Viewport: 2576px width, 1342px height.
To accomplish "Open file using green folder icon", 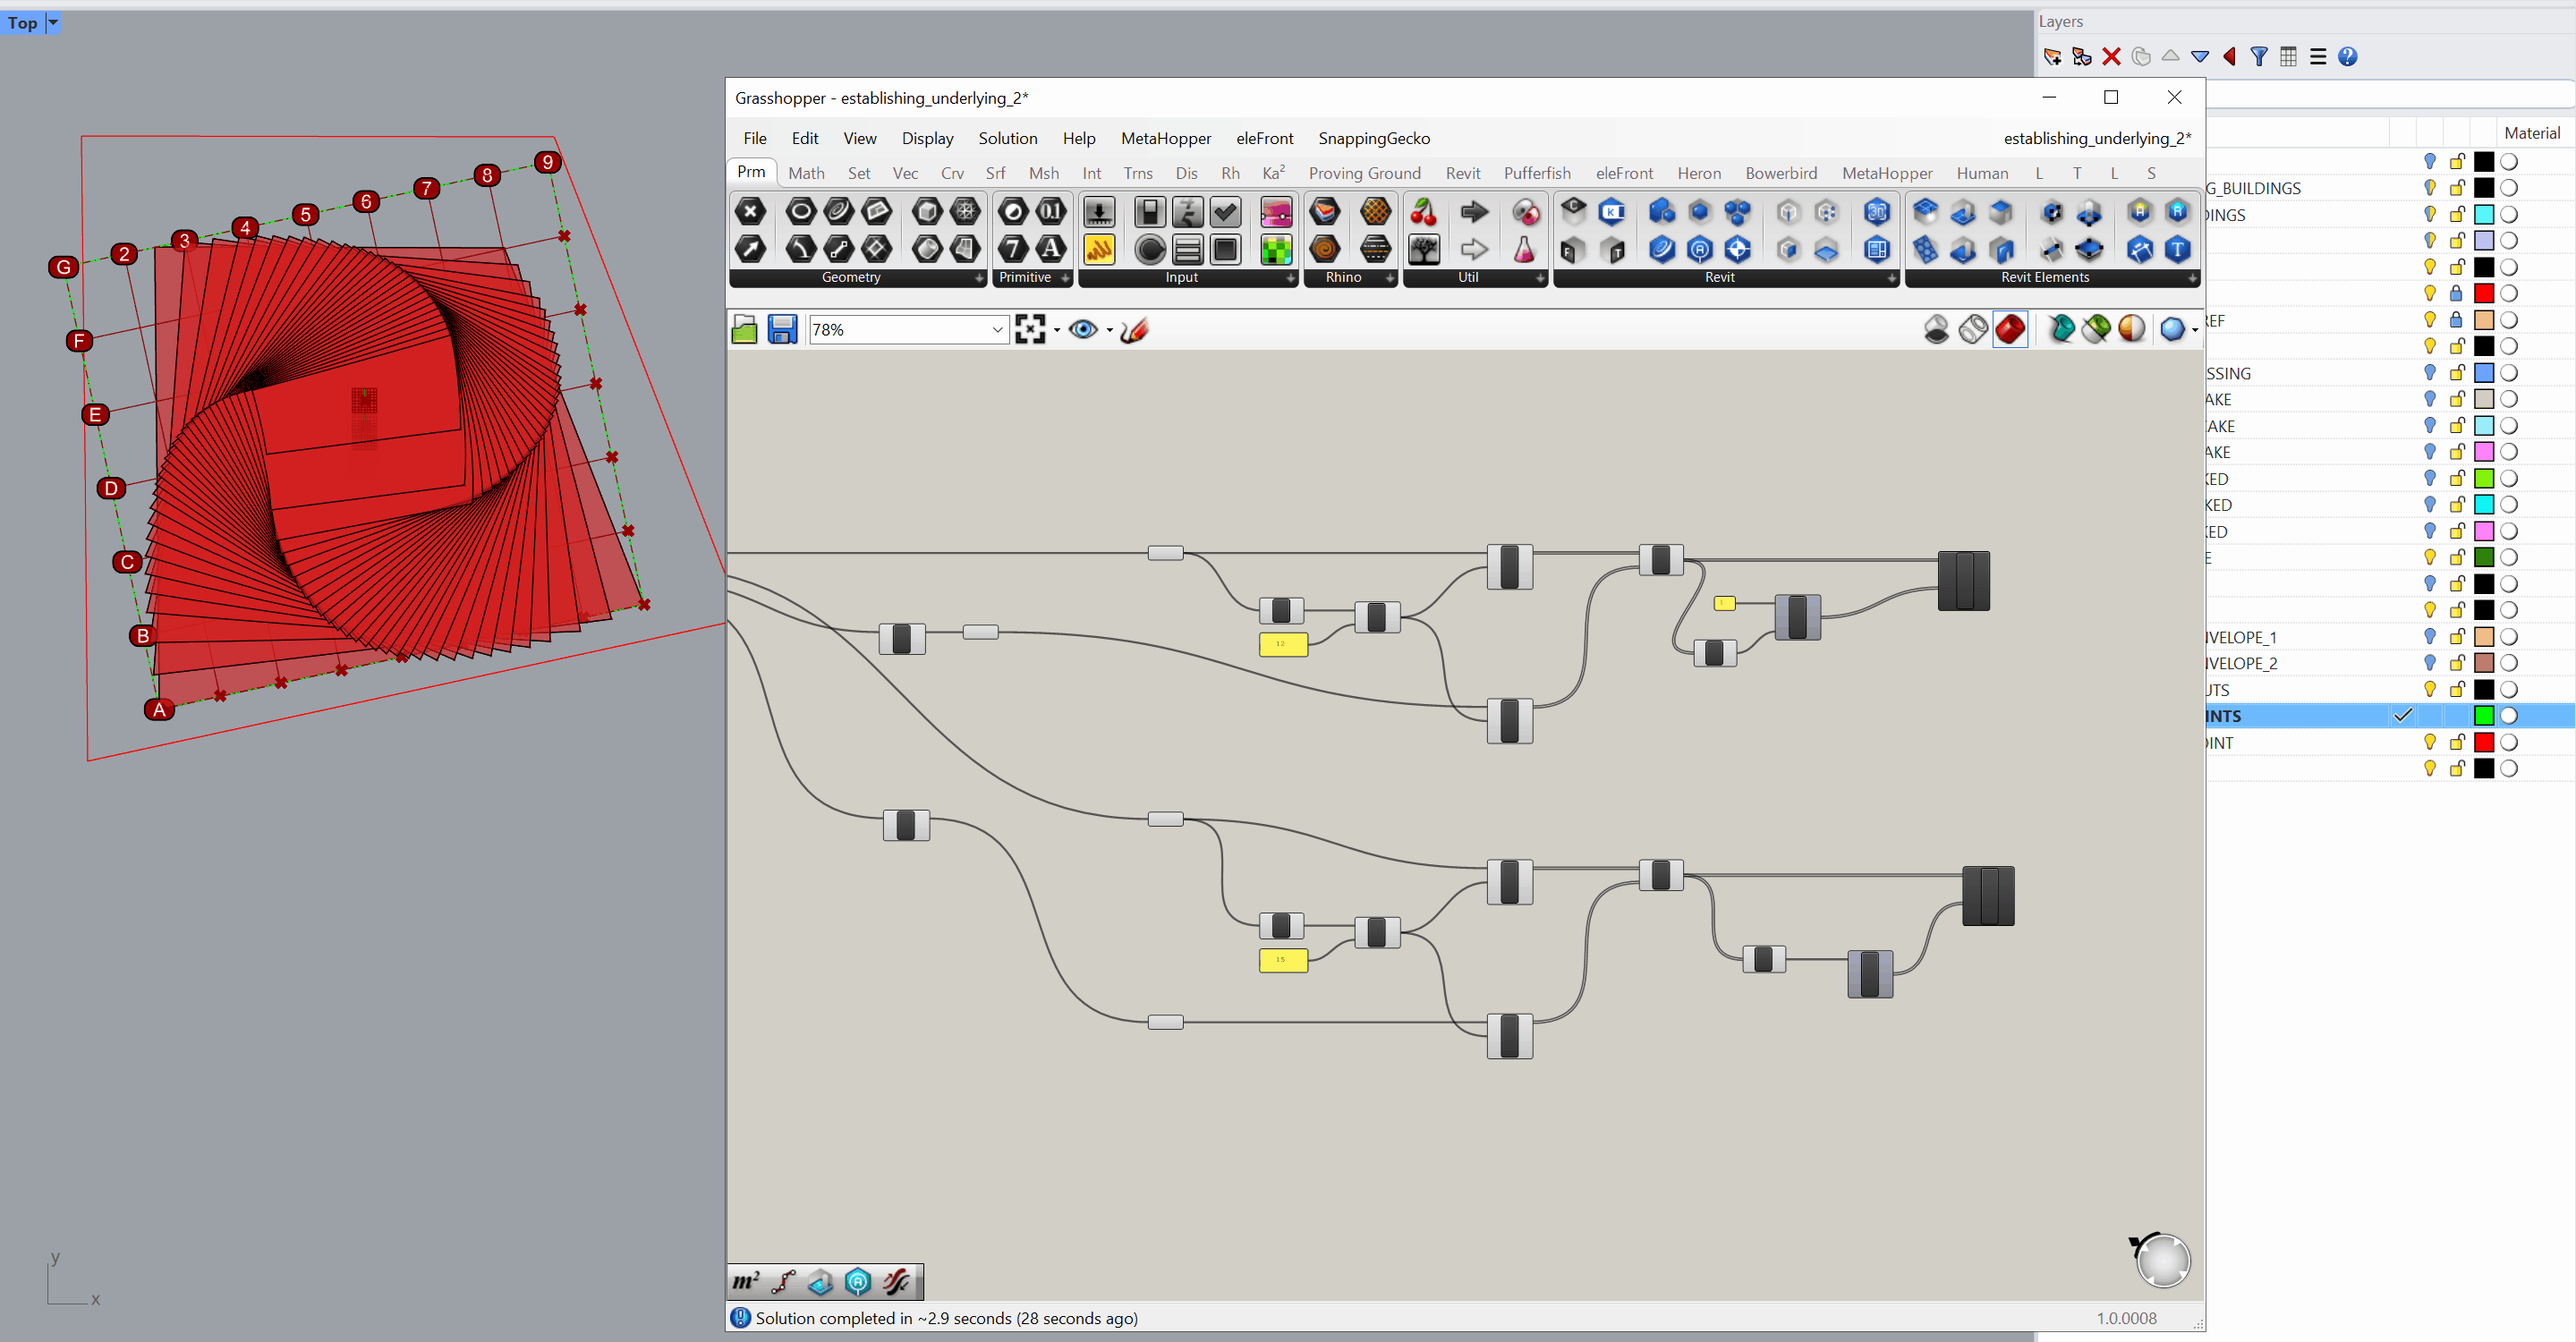I will tap(744, 329).
